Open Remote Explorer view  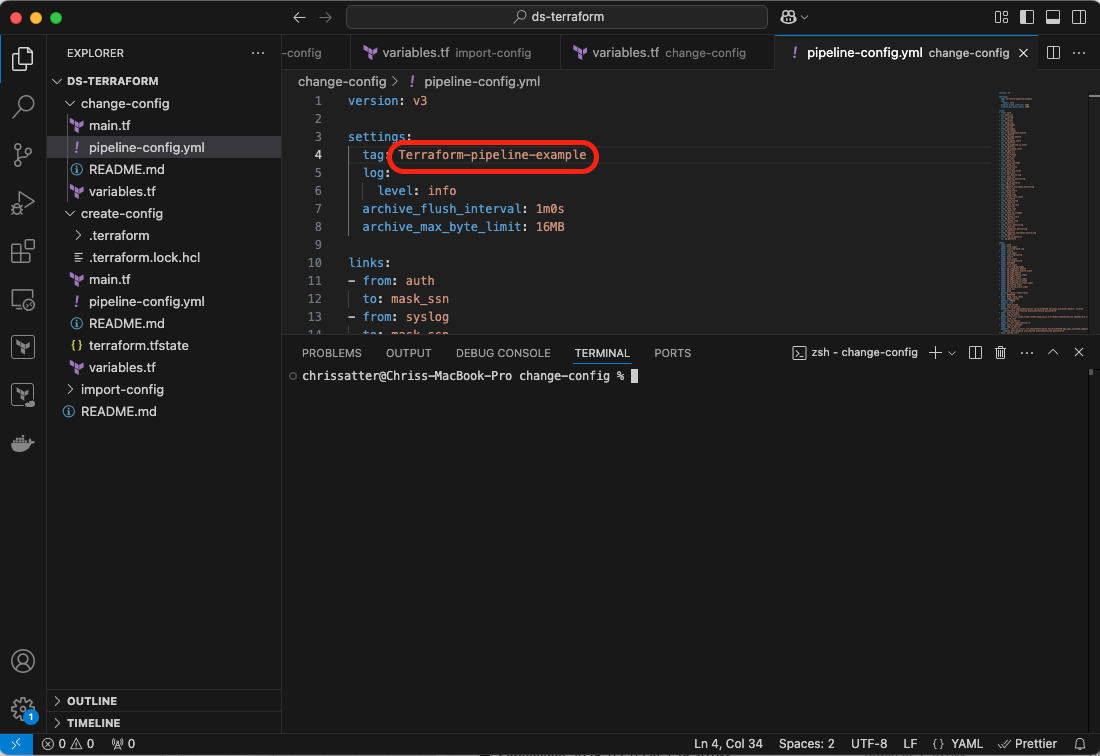(23, 299)
